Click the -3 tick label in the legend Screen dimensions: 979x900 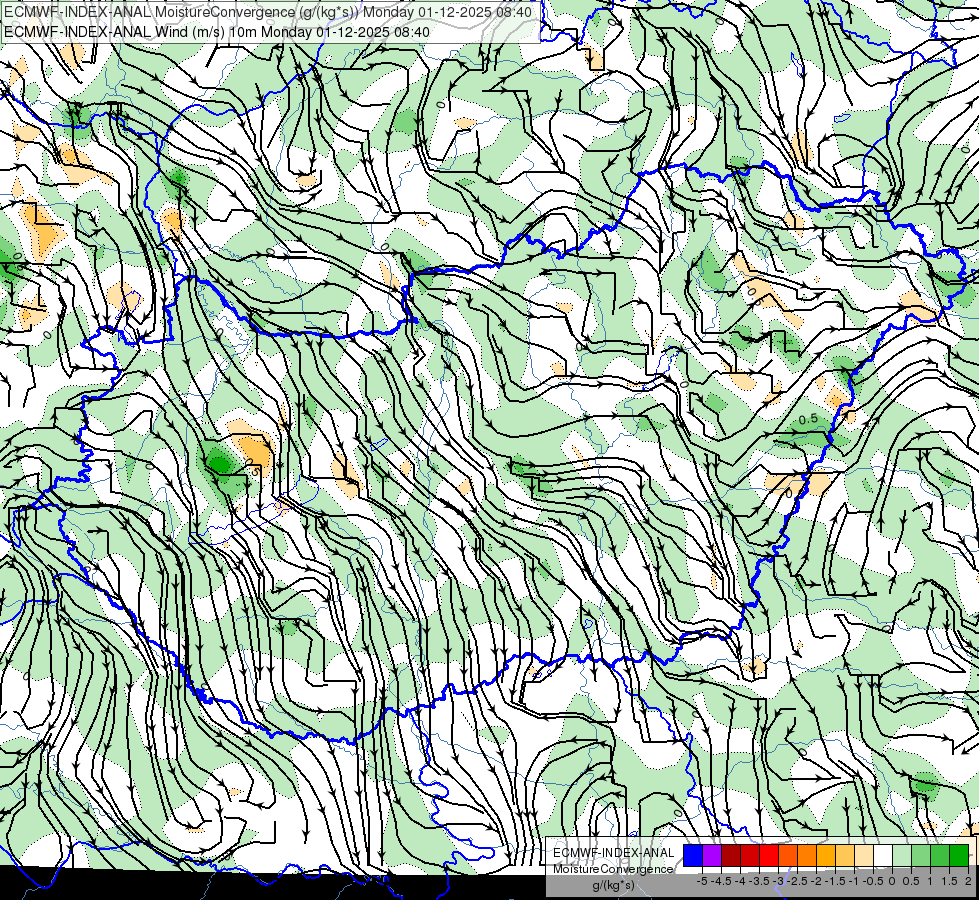778,881
